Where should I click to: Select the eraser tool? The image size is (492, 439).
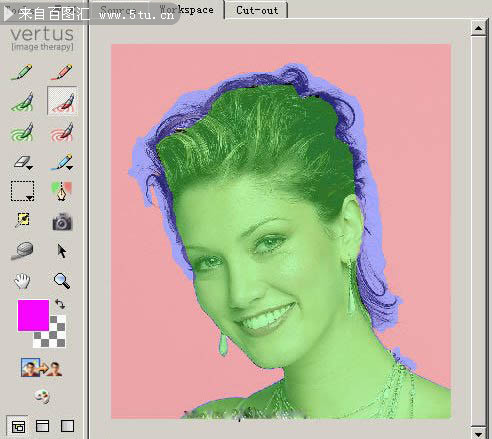[x=21, y=162]
